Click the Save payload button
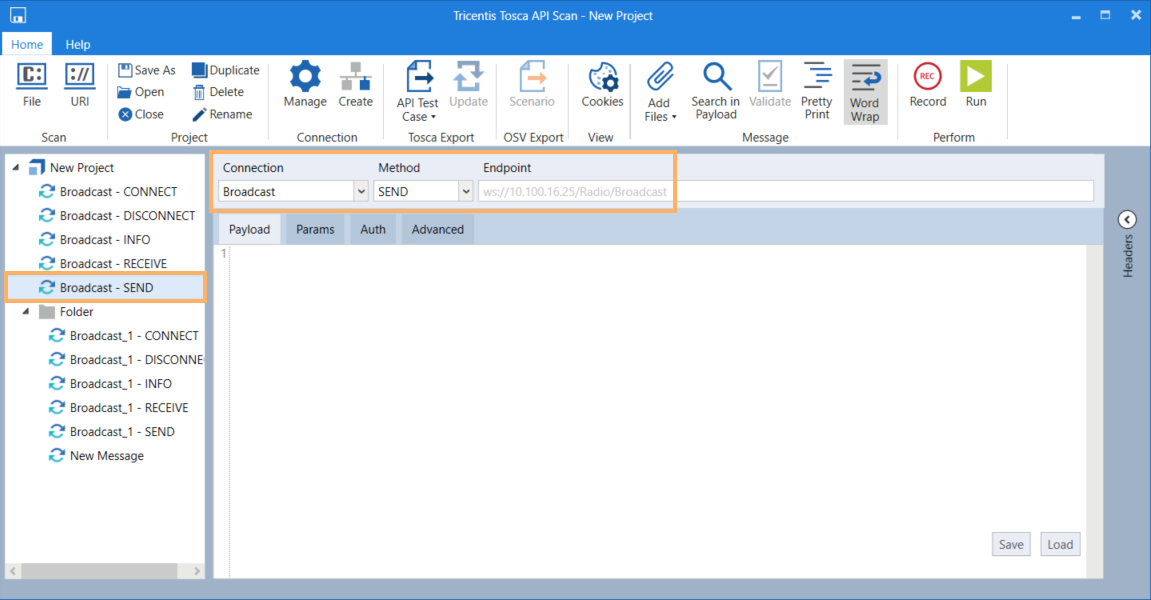 tap(1011, 544)
